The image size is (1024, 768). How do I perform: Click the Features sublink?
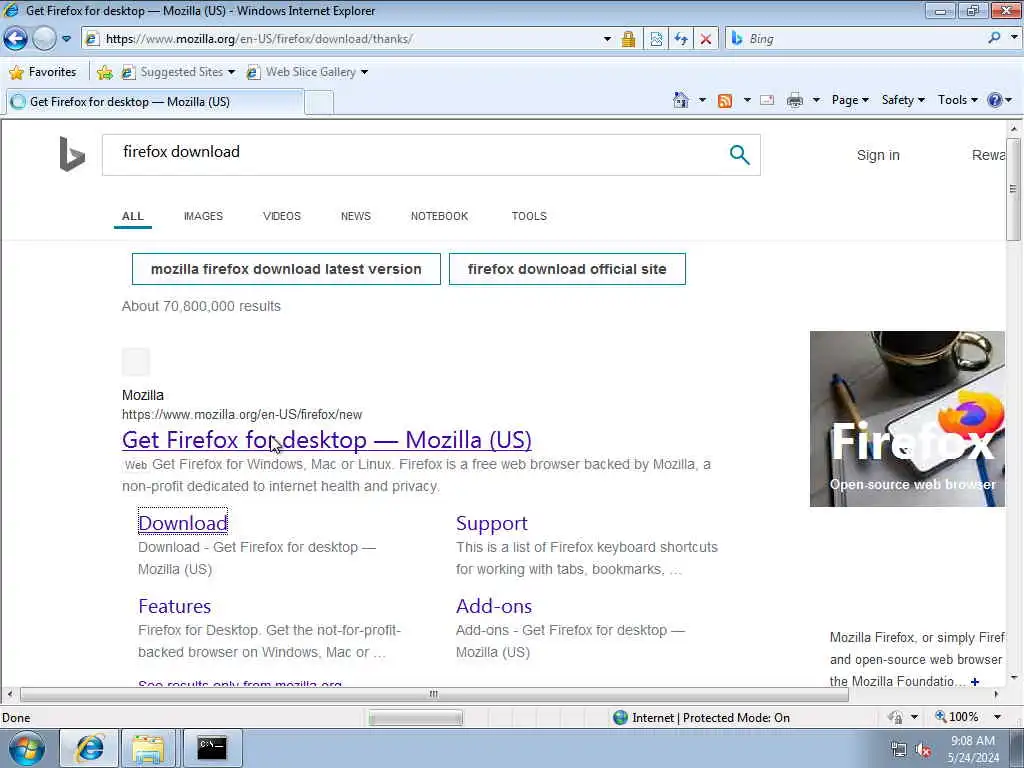point(174,606)
